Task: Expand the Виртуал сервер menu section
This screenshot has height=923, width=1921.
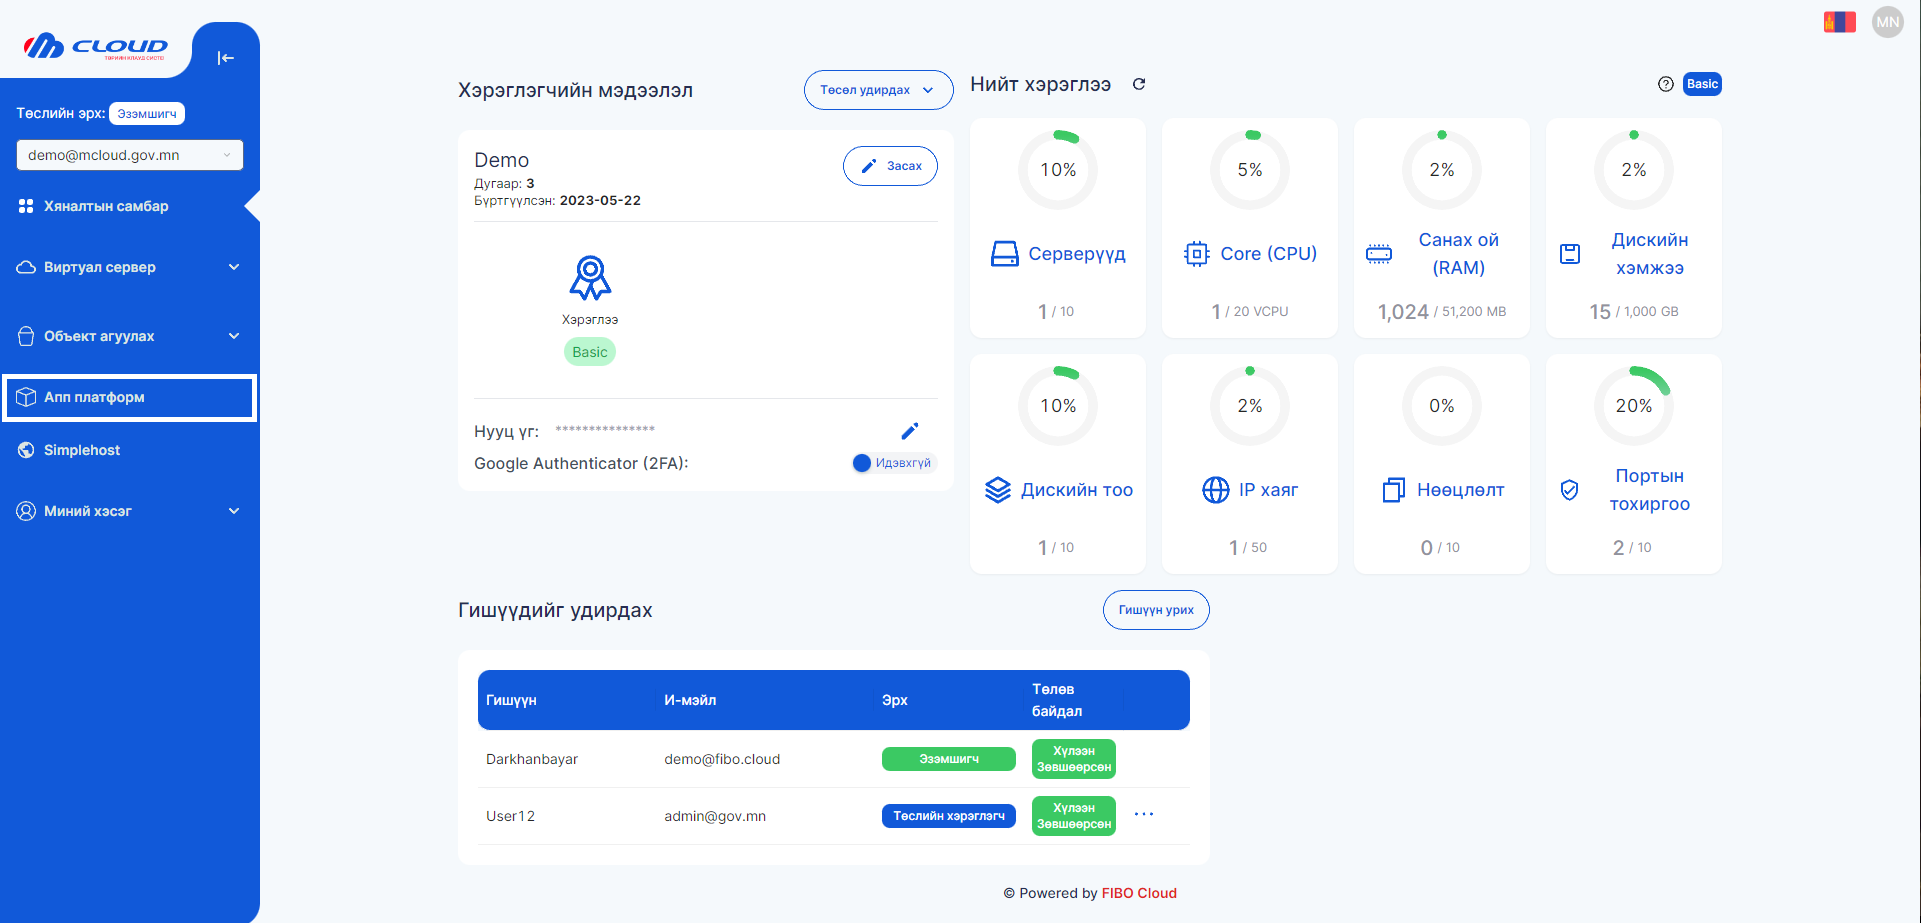Action: [129, 267]
